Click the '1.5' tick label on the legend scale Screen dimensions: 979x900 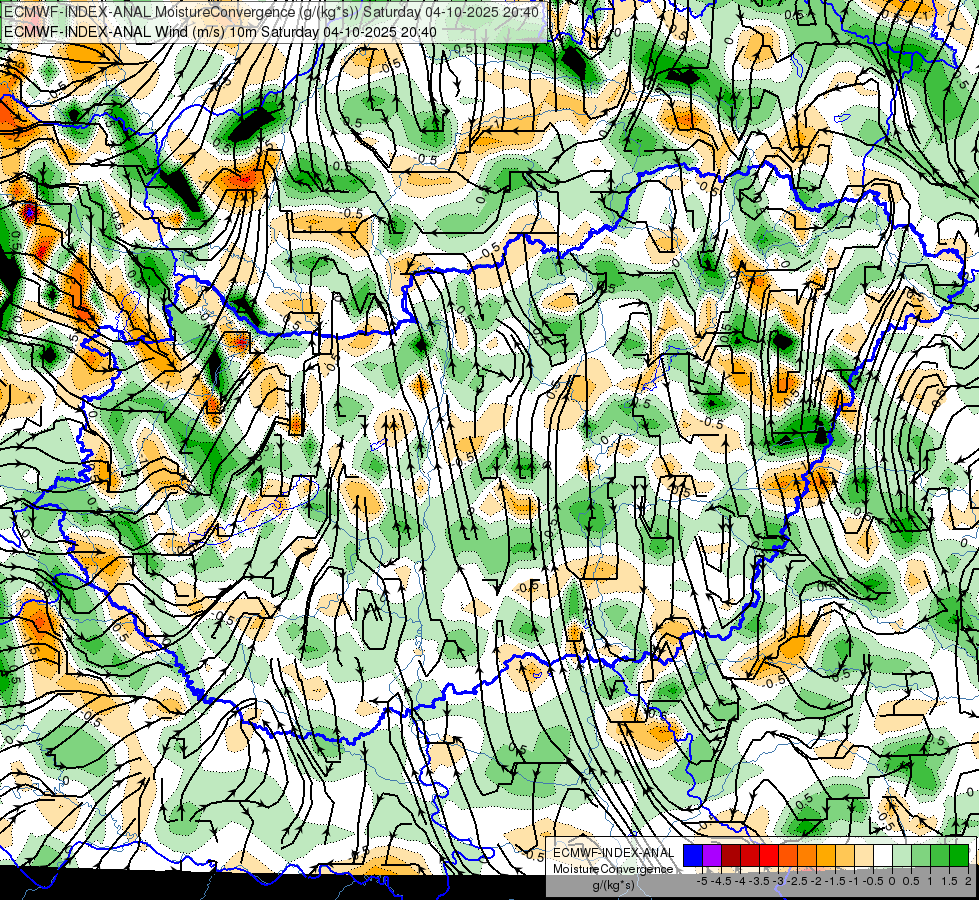coord(949,881)
